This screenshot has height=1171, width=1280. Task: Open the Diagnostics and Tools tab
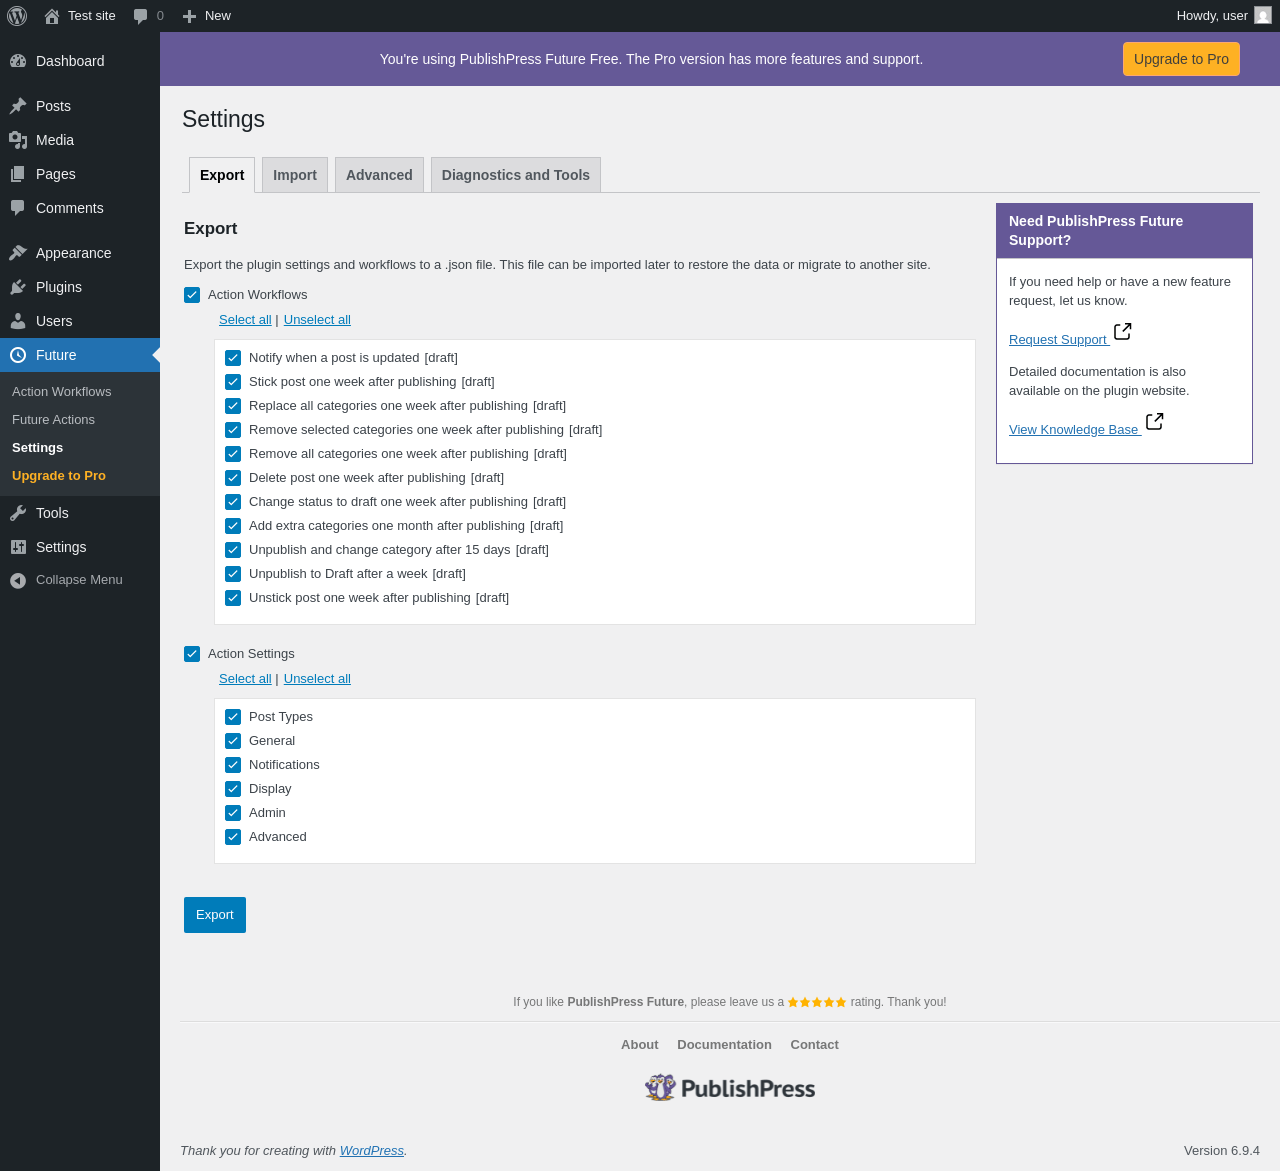tap(516, 175)
